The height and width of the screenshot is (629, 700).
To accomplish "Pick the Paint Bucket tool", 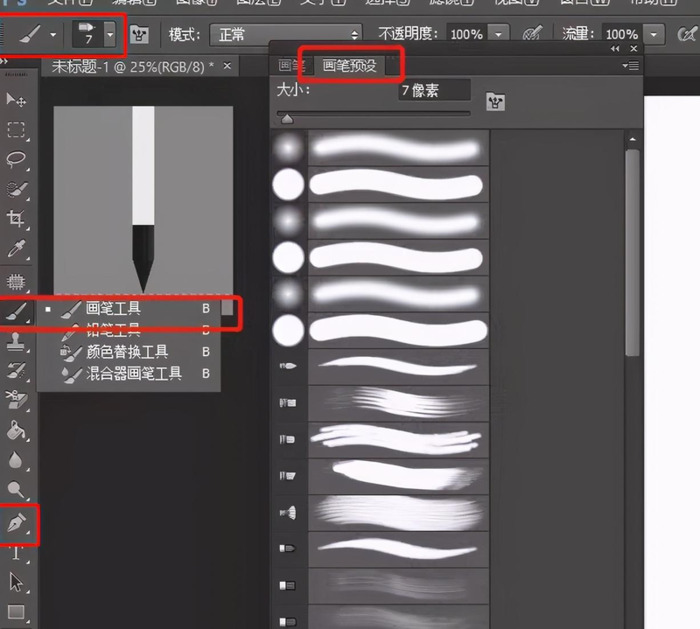I will 16,431.
